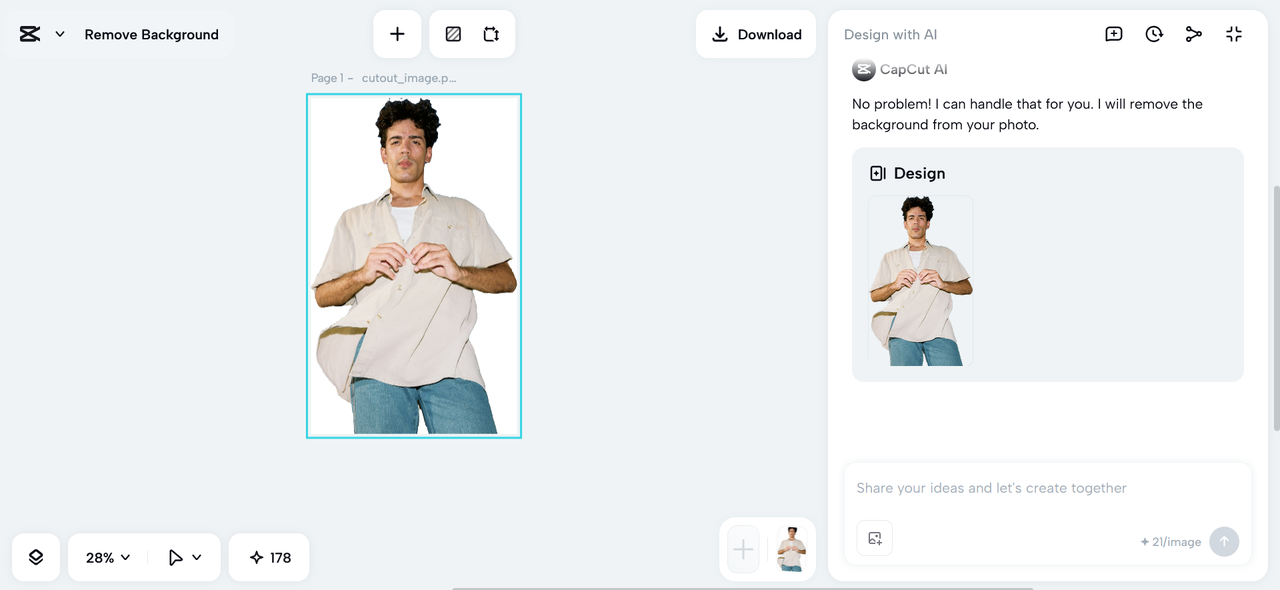Image resolution: width=1280 pixels, height=590 pixels.
Task: Collapse the Design with AI panel
Action: (1234, 34)
